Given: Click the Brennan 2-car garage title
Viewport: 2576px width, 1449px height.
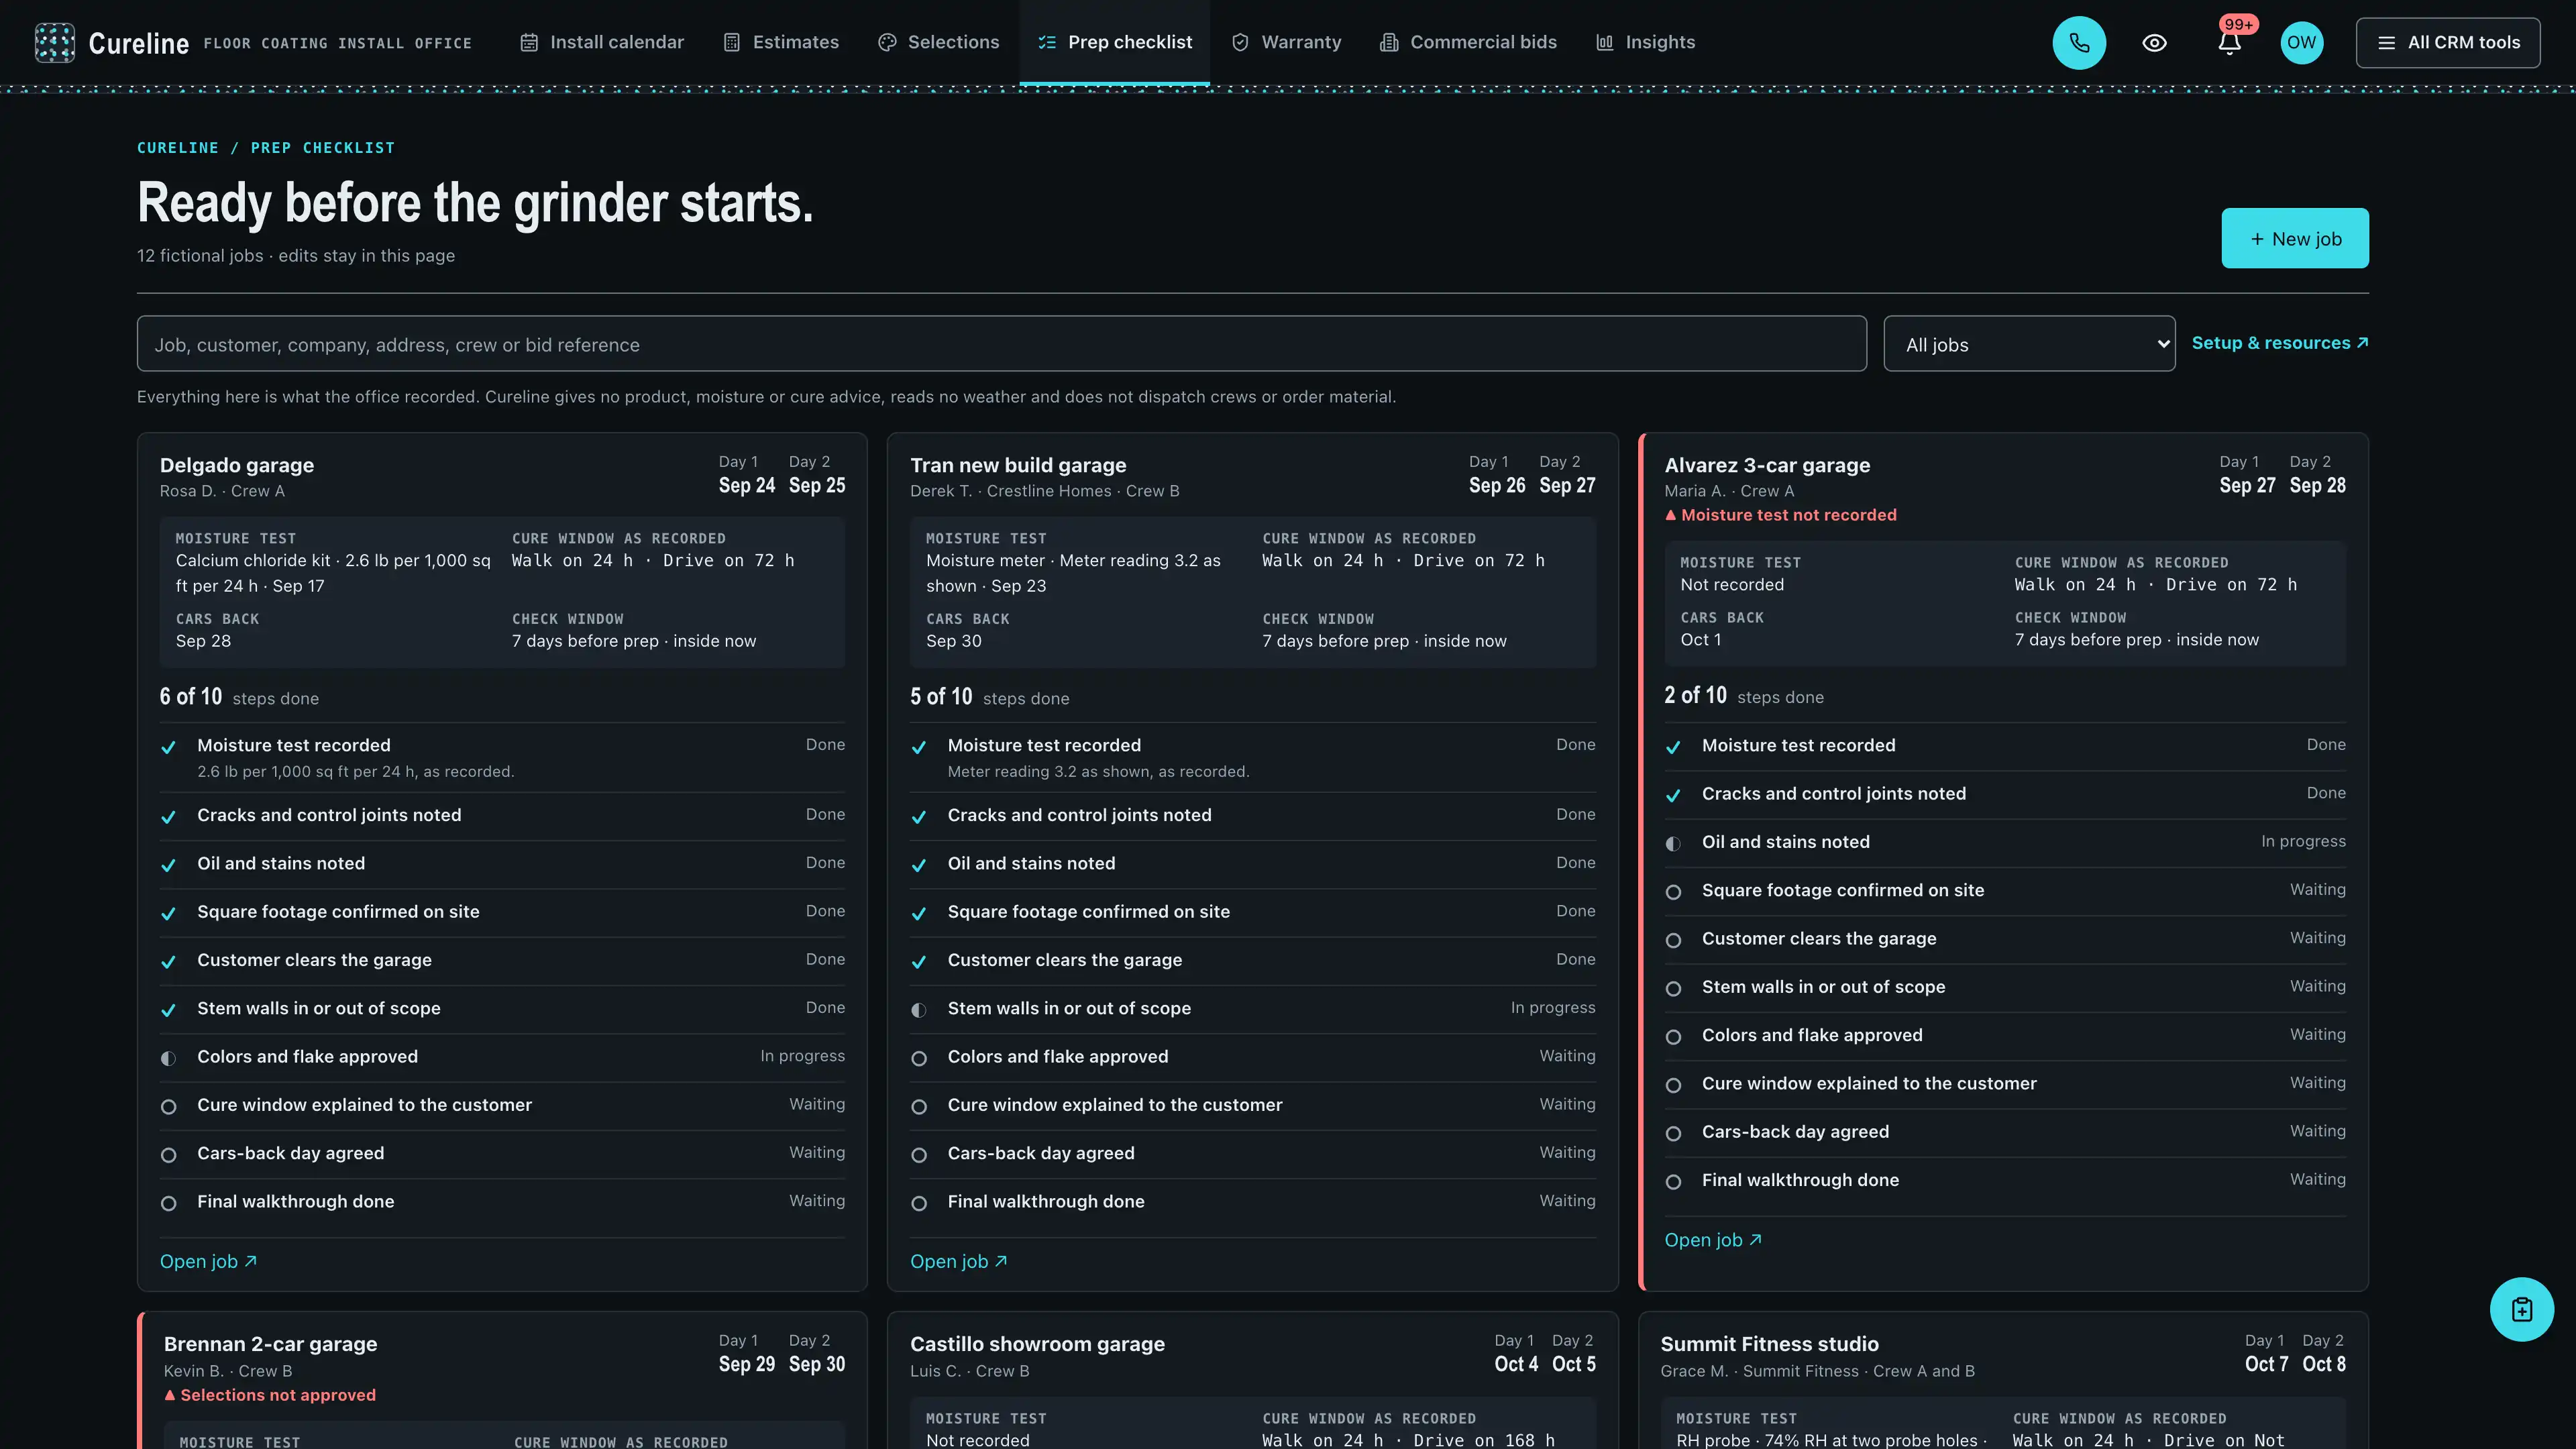Looking at the screenshot, I should coord(270,1344).
